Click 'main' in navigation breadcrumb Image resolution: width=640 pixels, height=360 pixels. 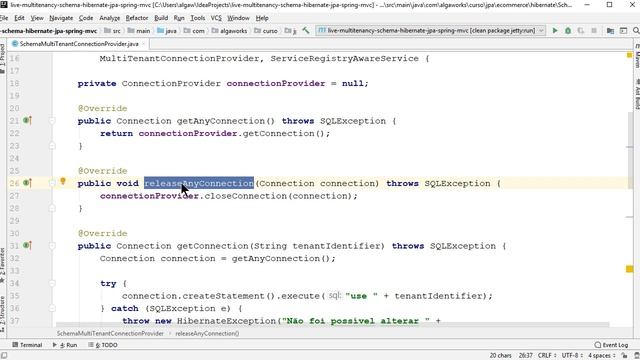pyautogui.click(x=139, y=31)
